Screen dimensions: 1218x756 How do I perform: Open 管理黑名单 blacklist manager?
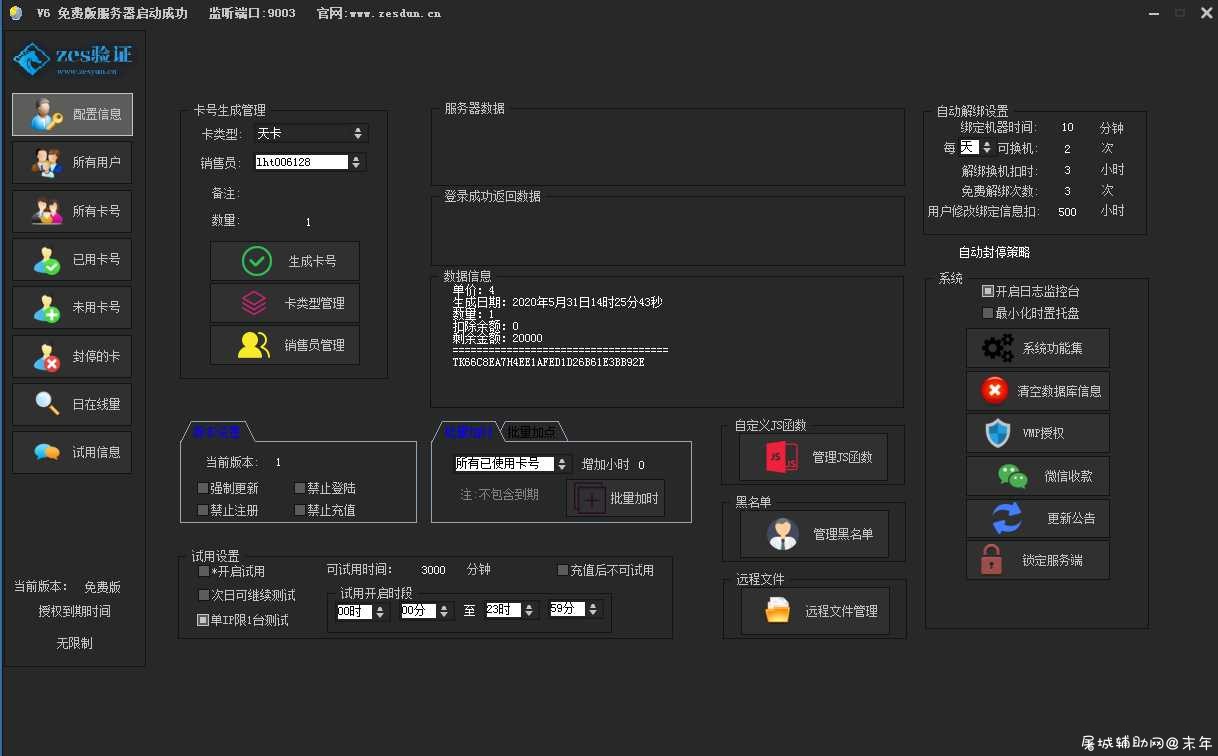pos(814,534)
